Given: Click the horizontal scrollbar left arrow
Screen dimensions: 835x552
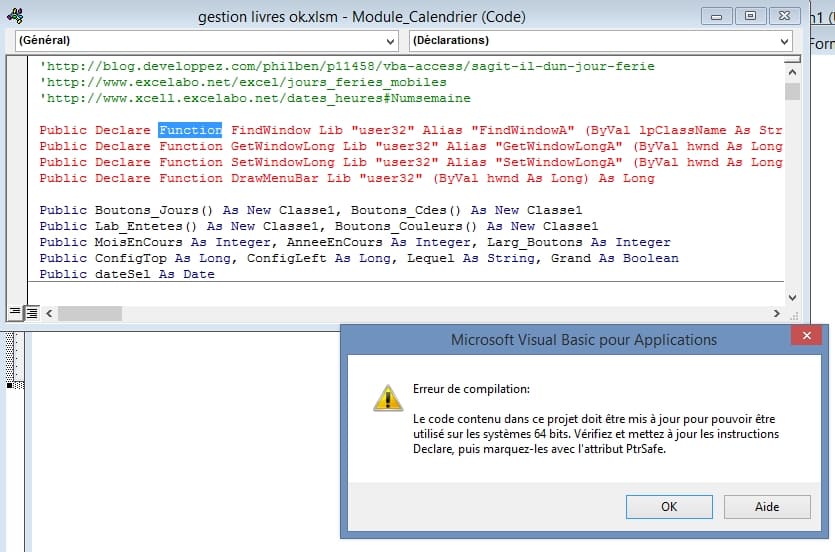Looking at the screenshot, I should point(49,313).
